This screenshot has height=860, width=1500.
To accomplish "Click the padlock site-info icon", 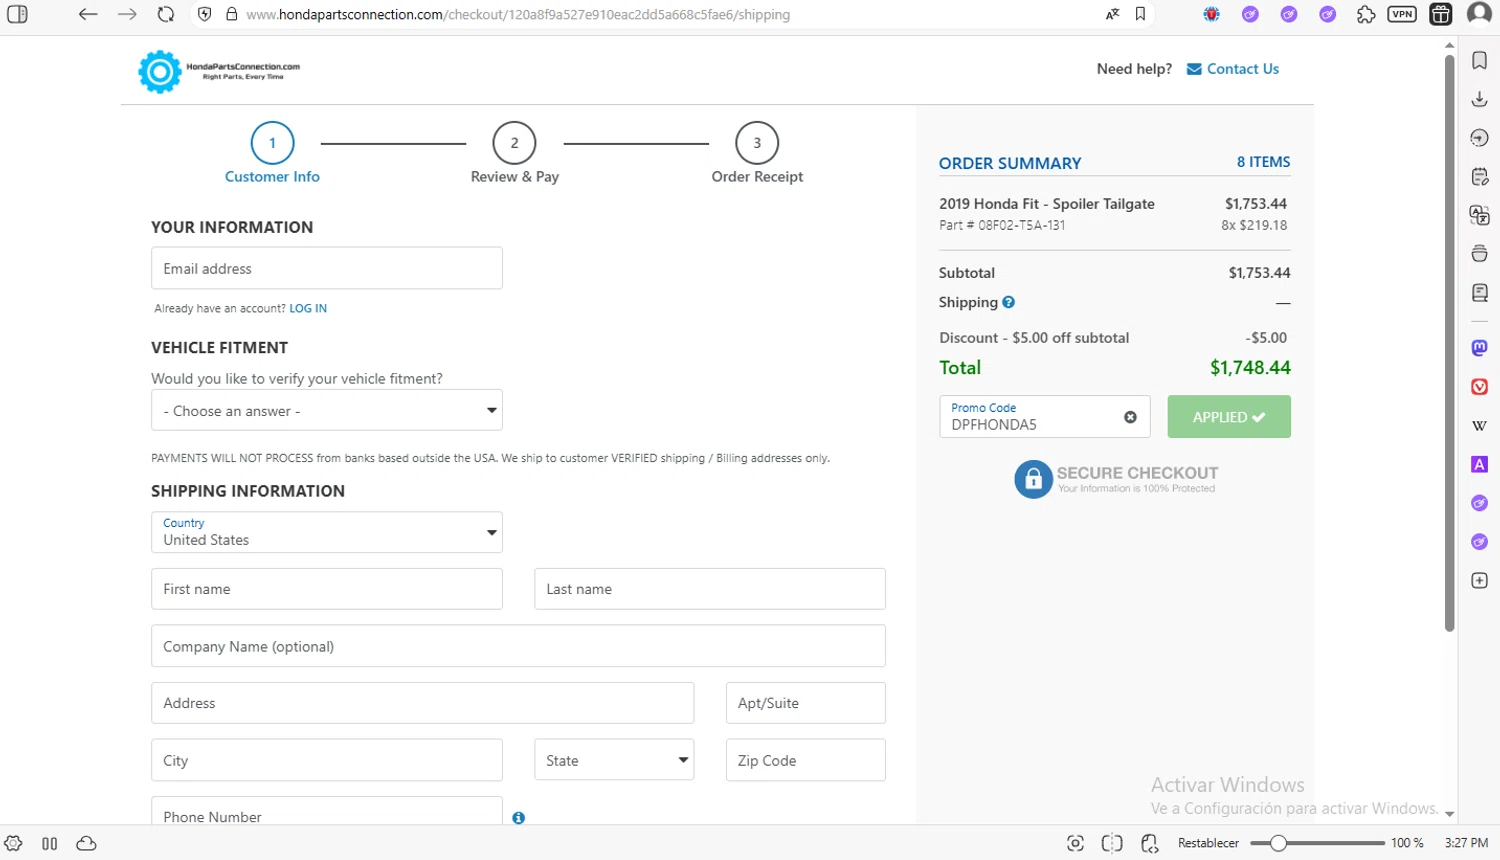I will click(x=232, y=14).
